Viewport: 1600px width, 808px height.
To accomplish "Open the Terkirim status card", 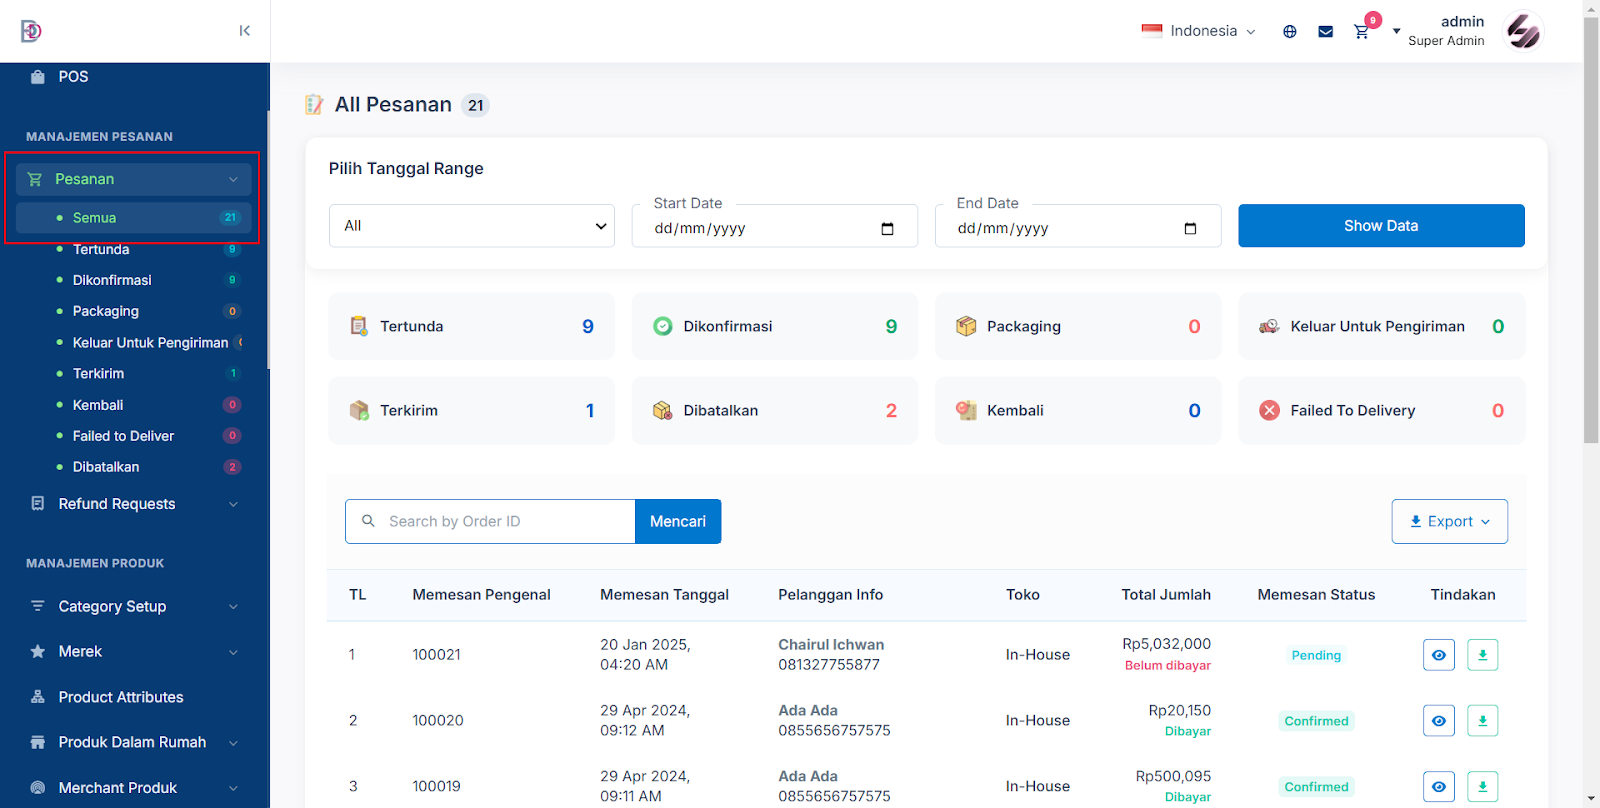I will 472,410.
